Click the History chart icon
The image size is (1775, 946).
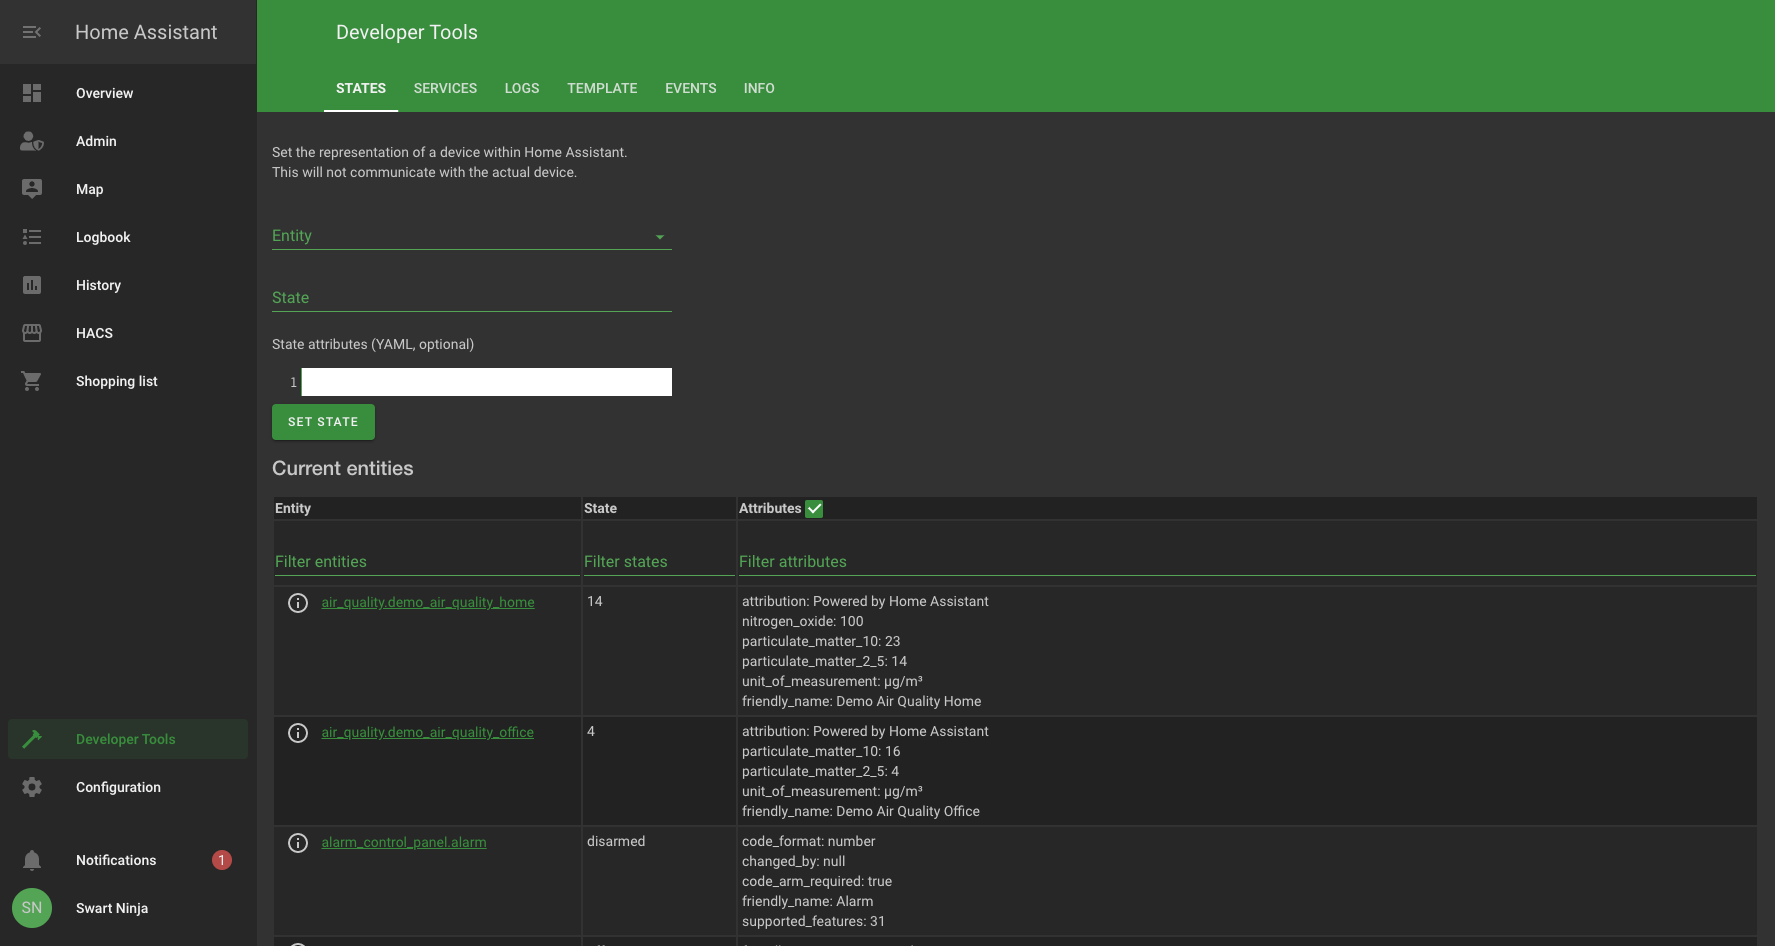point(32,285)
